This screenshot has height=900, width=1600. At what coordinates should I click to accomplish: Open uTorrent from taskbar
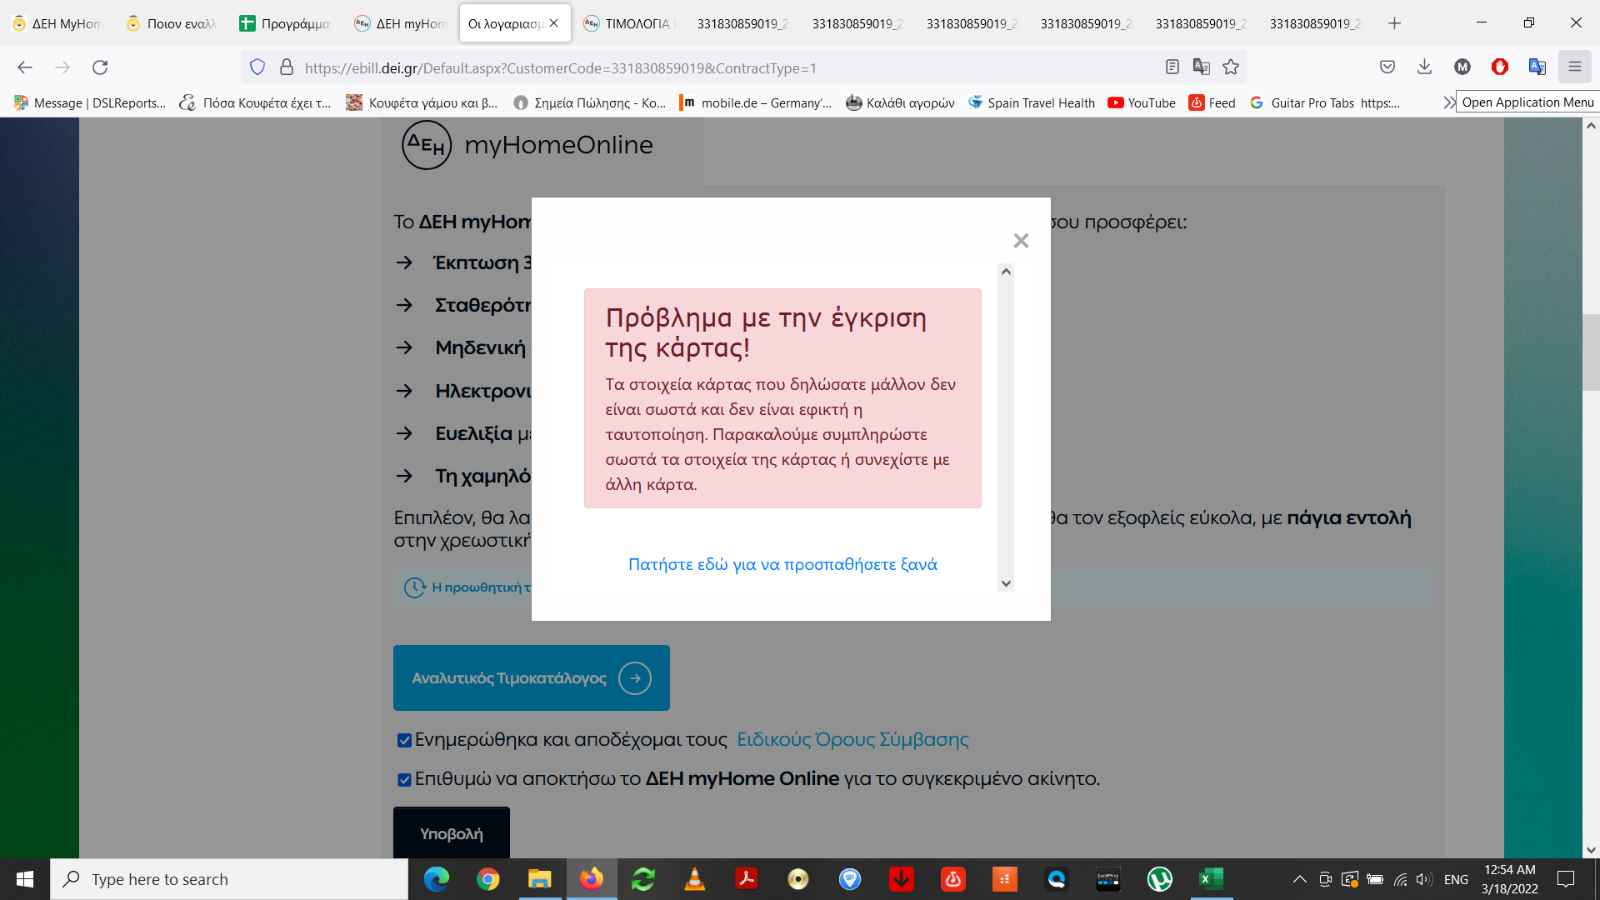[1160, 879]
